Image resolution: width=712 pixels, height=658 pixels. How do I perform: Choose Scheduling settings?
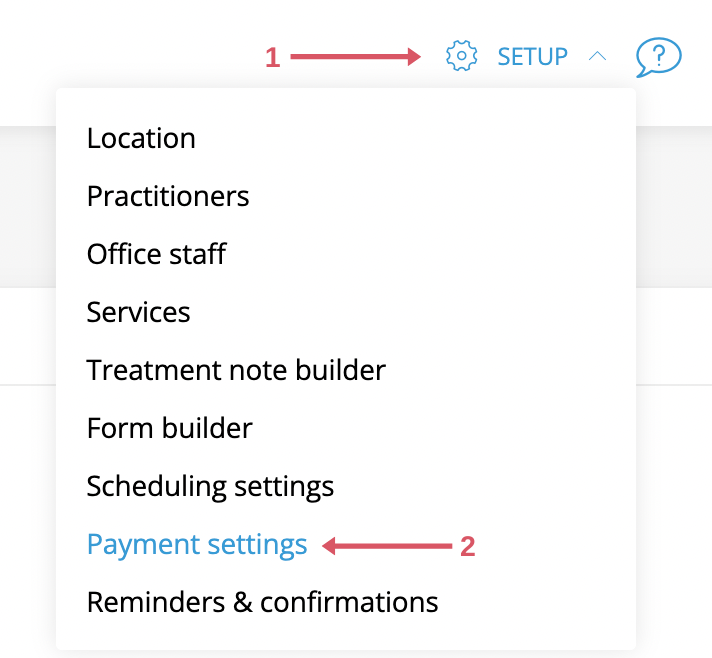210,486
